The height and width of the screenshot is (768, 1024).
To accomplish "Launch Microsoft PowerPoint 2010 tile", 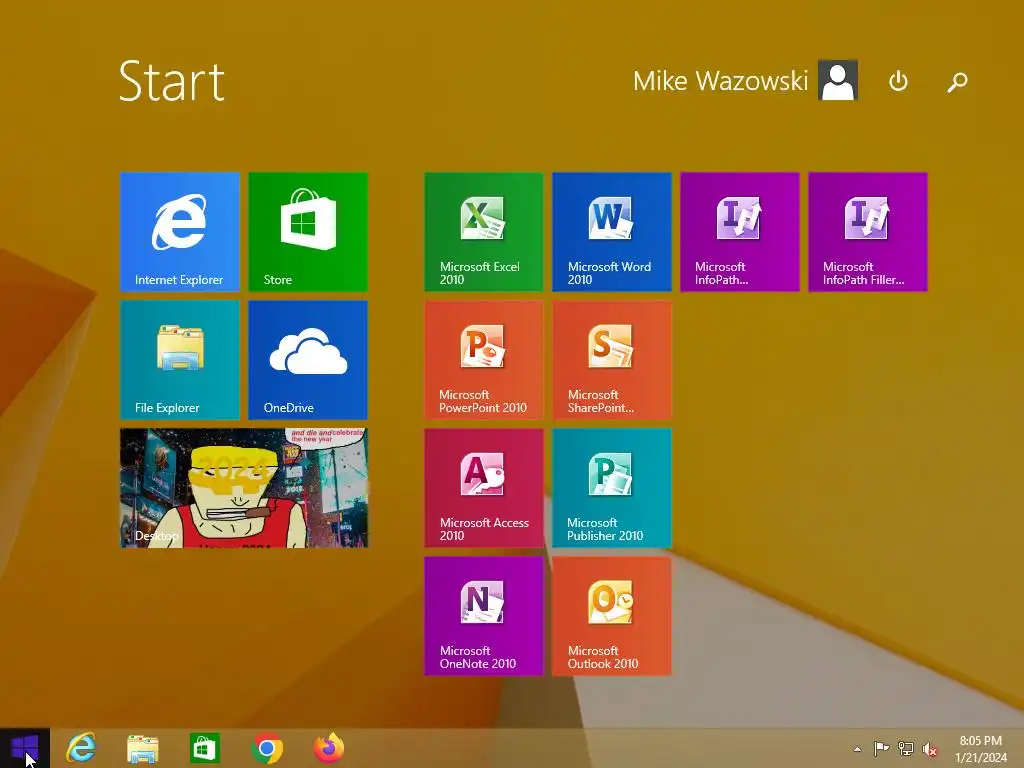I will 483,359.
